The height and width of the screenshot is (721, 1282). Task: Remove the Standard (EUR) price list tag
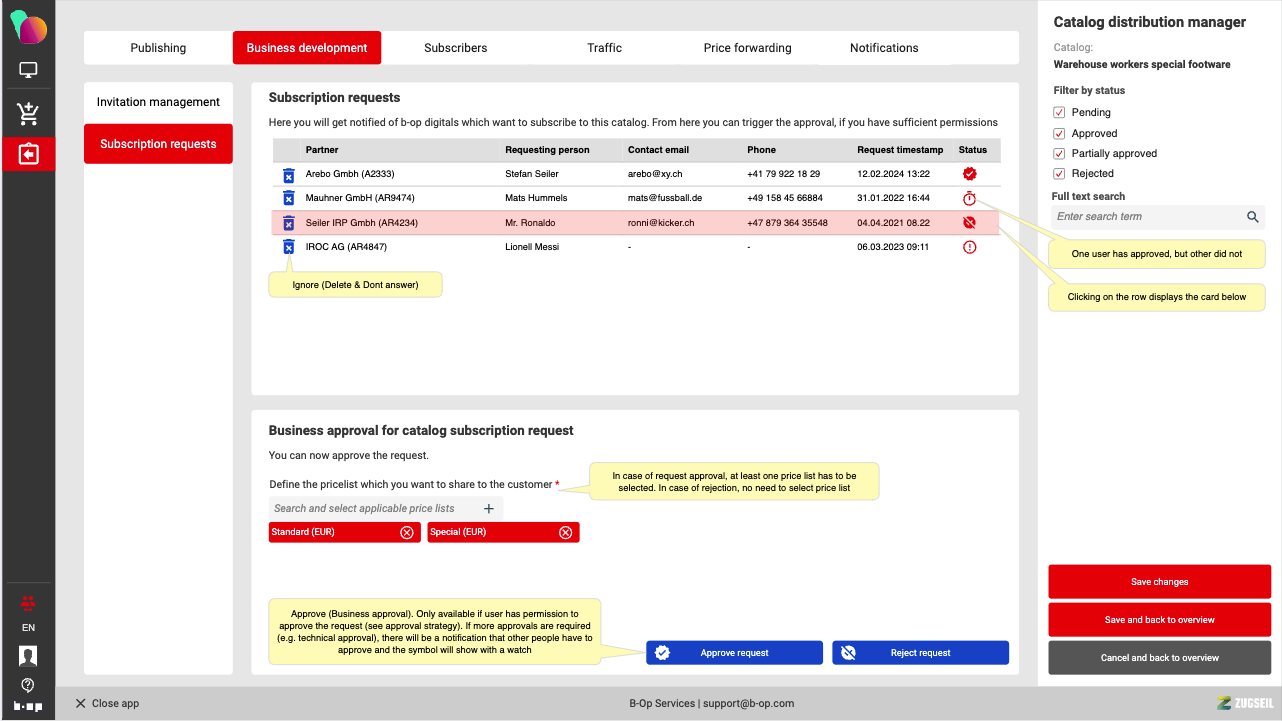(407, 533)
